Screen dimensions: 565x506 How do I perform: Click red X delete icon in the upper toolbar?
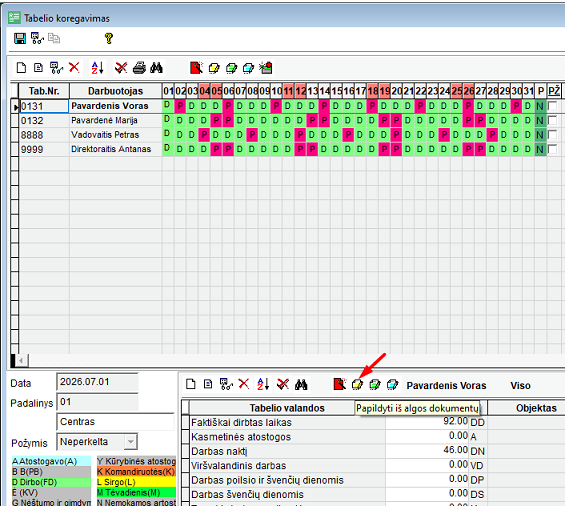(x=74, y=67)
